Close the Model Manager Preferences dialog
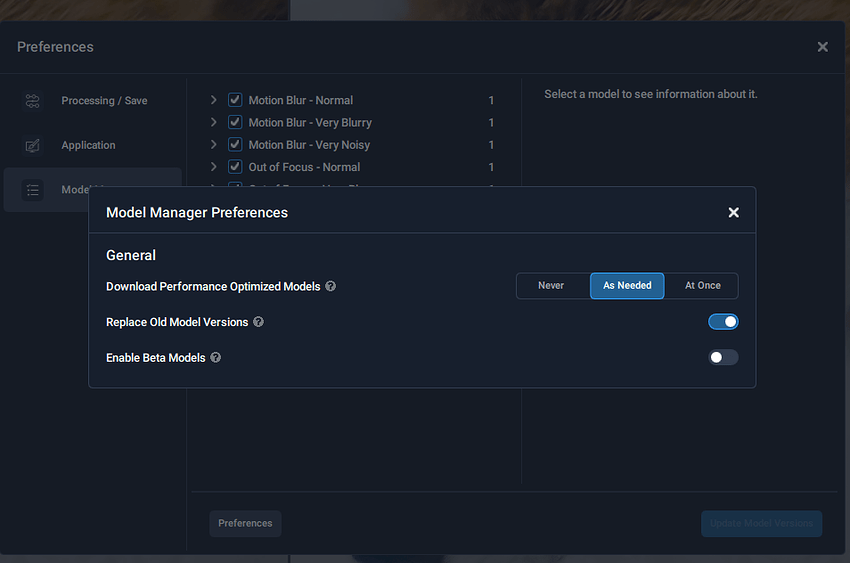 coord(733,213)
